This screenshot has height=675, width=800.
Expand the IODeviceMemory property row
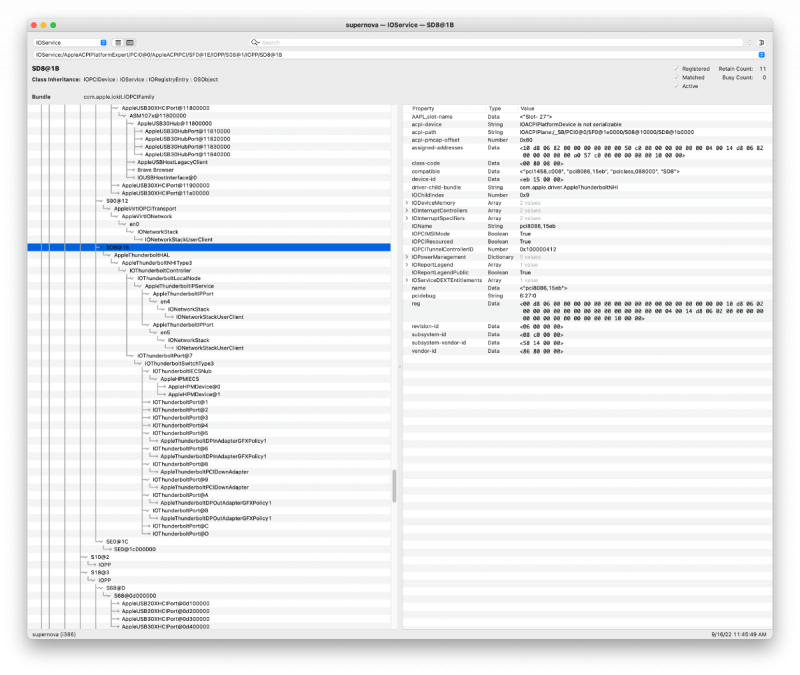(406, 203)
